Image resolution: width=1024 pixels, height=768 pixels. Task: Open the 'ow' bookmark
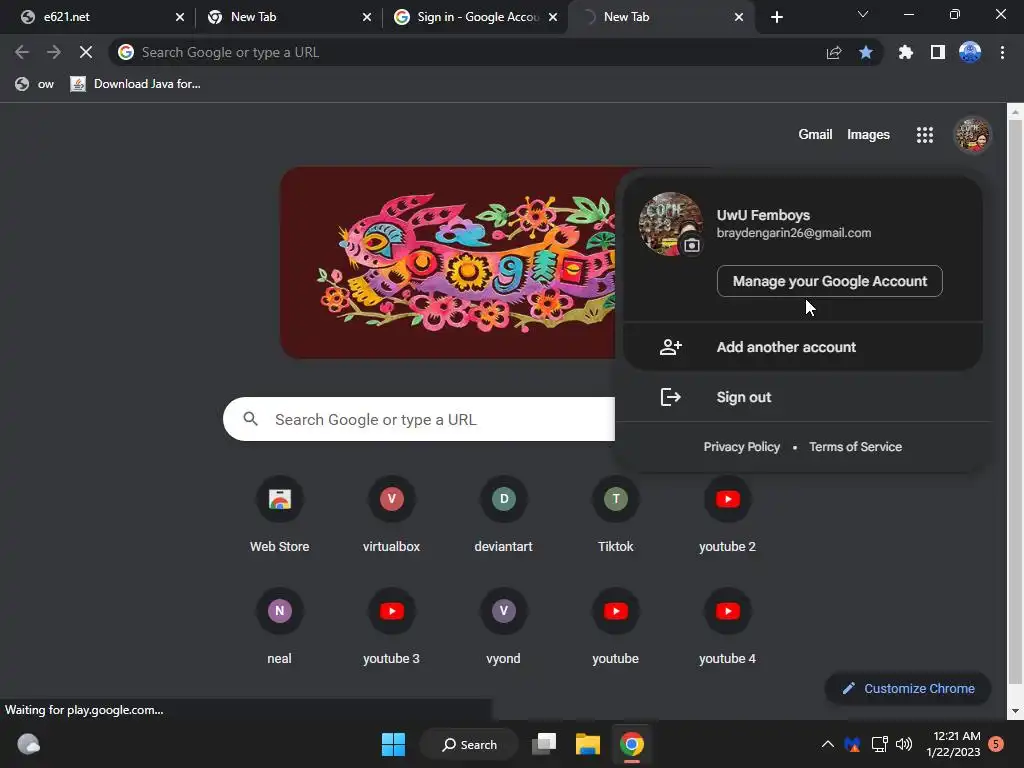coord(35,84)
